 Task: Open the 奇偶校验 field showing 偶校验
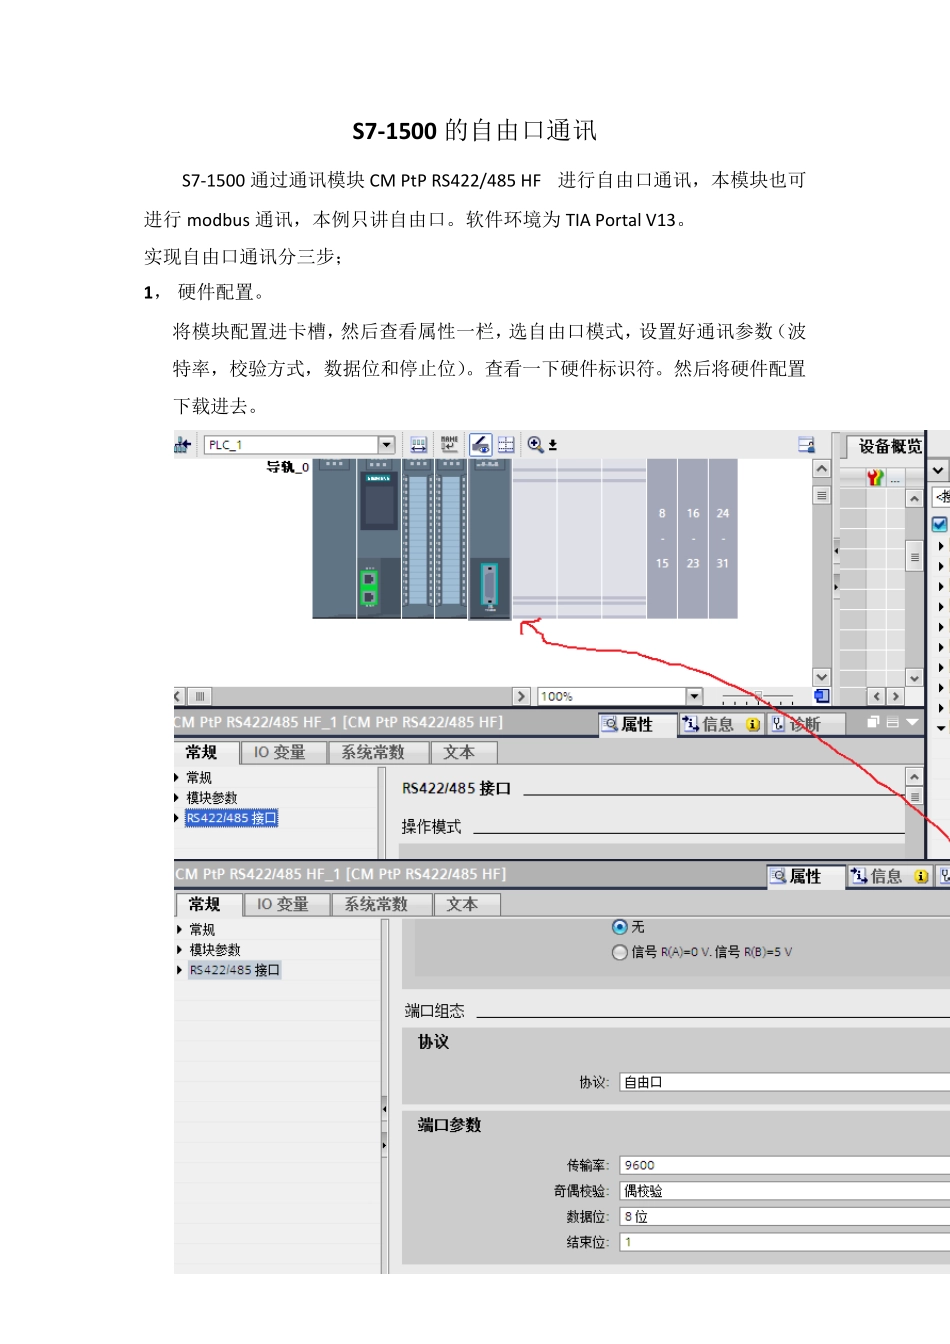[785, 1191]
